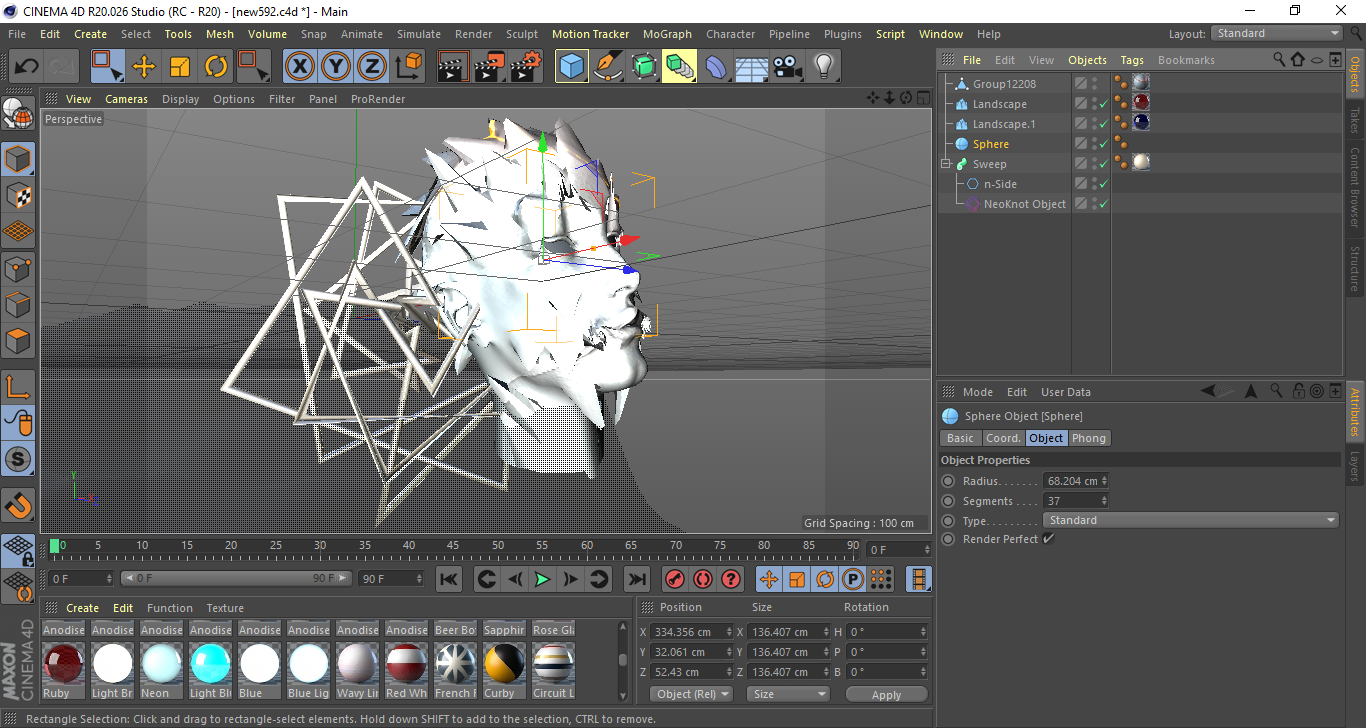Toggle n-Side enabled checkmark
This screenshot has height=728, width=1366.
(x=1103, y=184)
